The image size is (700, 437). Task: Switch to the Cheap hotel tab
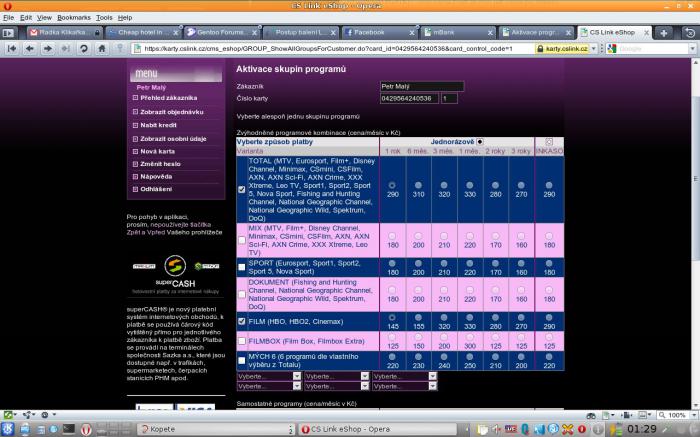tap(143, 33)
